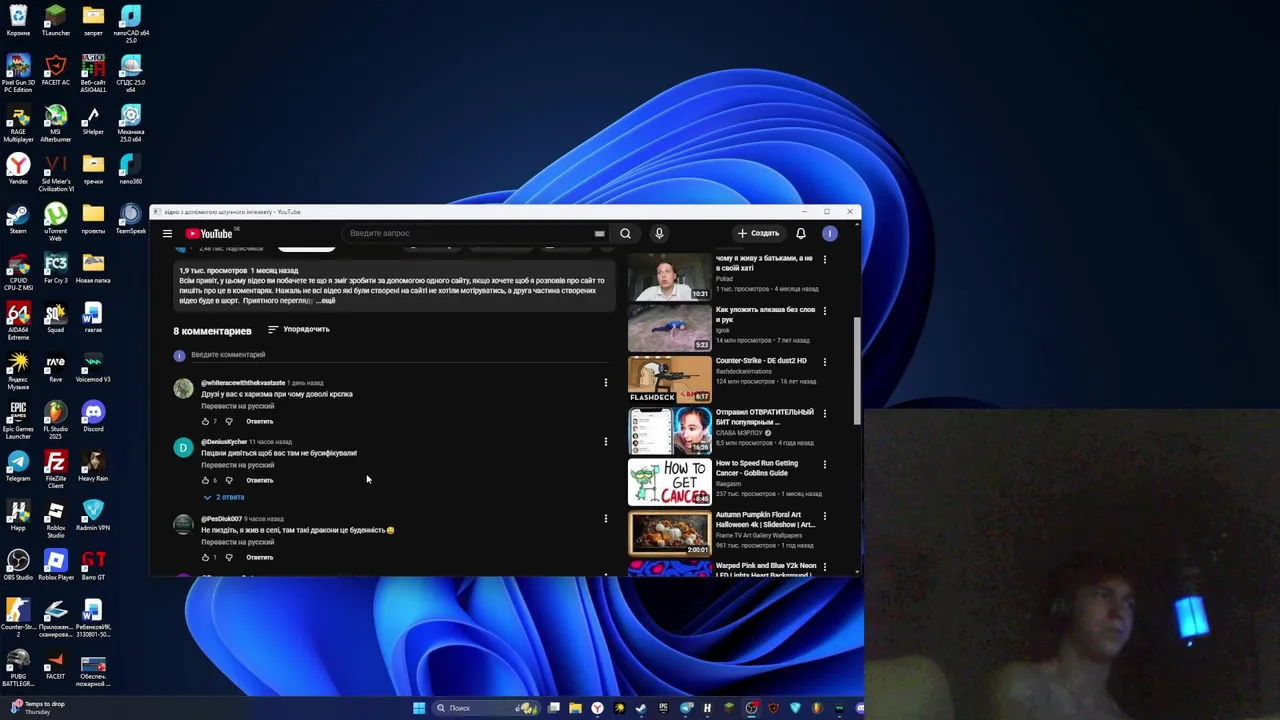1280x720 pixels.
Task: Open TLauncher desktop shortcut
Action: pos(56,20)
